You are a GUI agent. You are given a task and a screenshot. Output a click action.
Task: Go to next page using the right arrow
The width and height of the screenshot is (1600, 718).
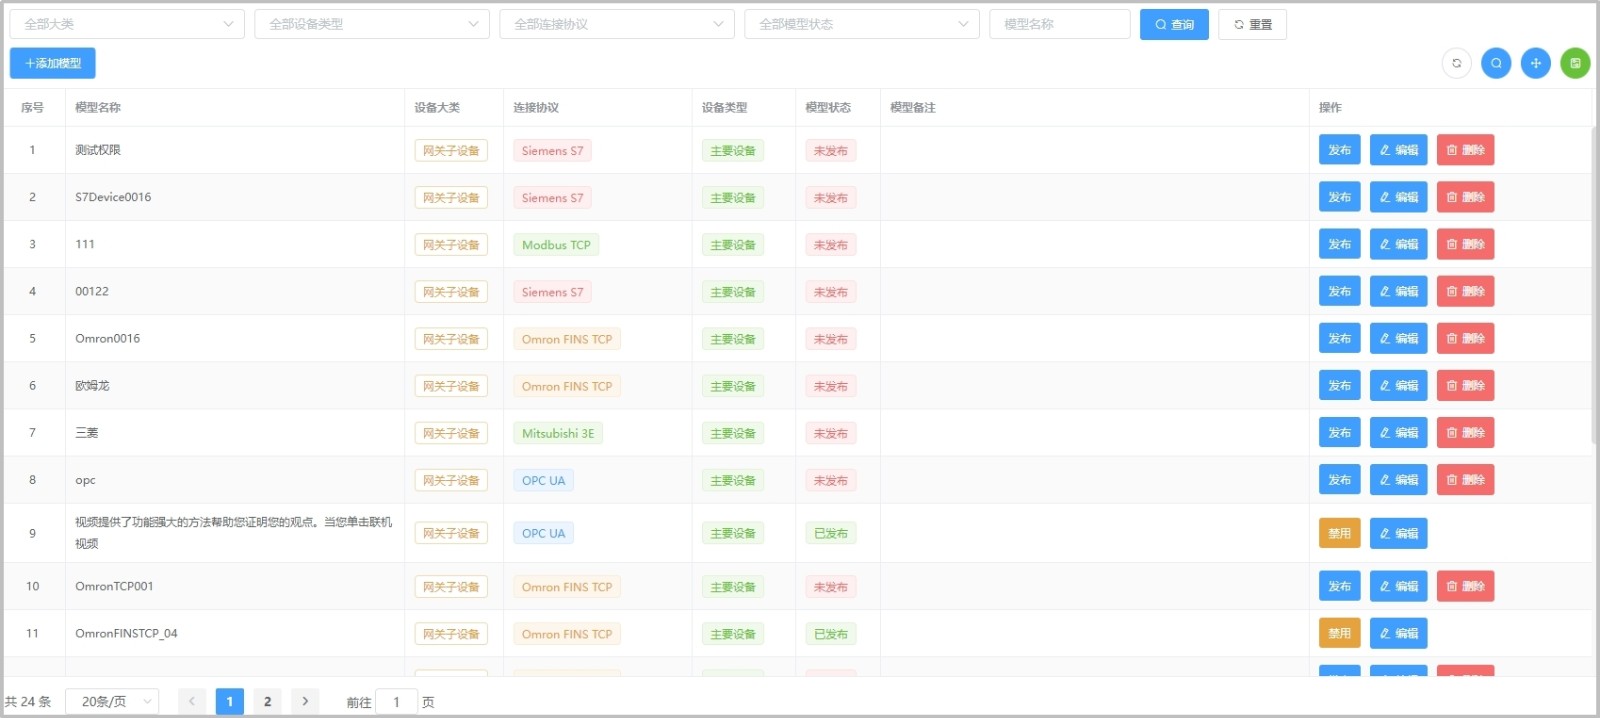point(305,701)
